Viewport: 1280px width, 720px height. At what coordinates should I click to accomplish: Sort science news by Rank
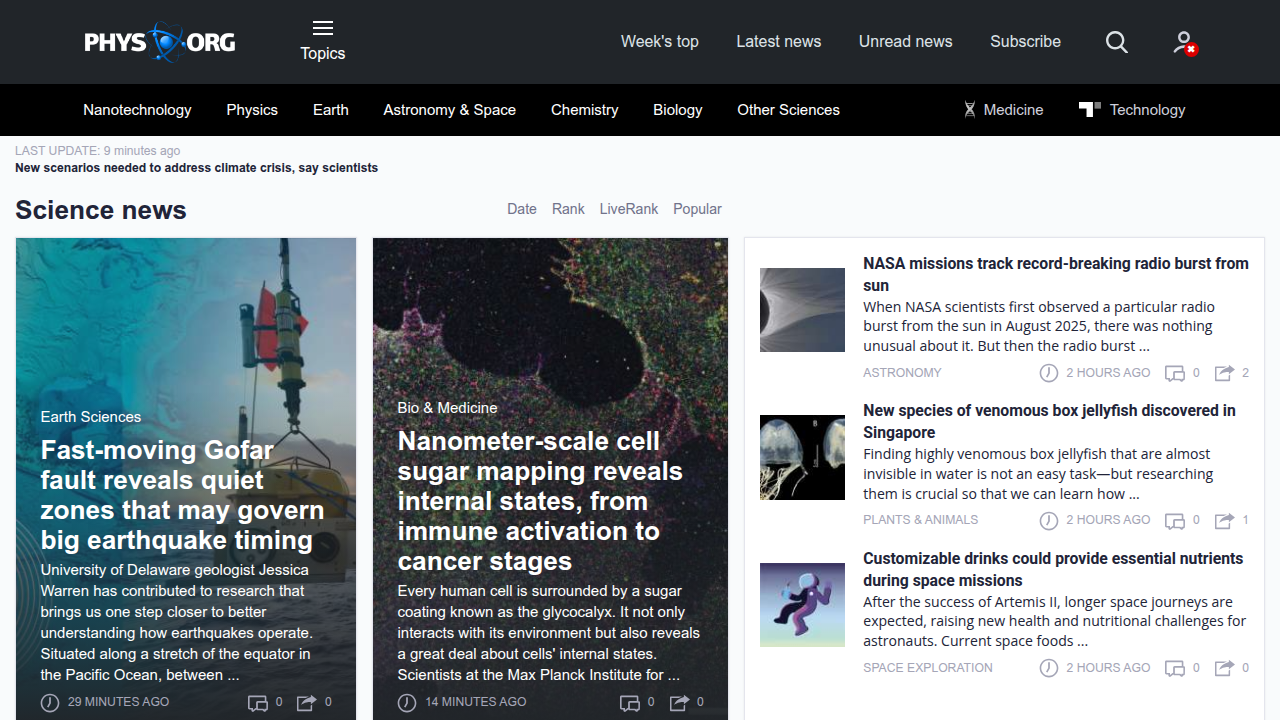(568, 209)
